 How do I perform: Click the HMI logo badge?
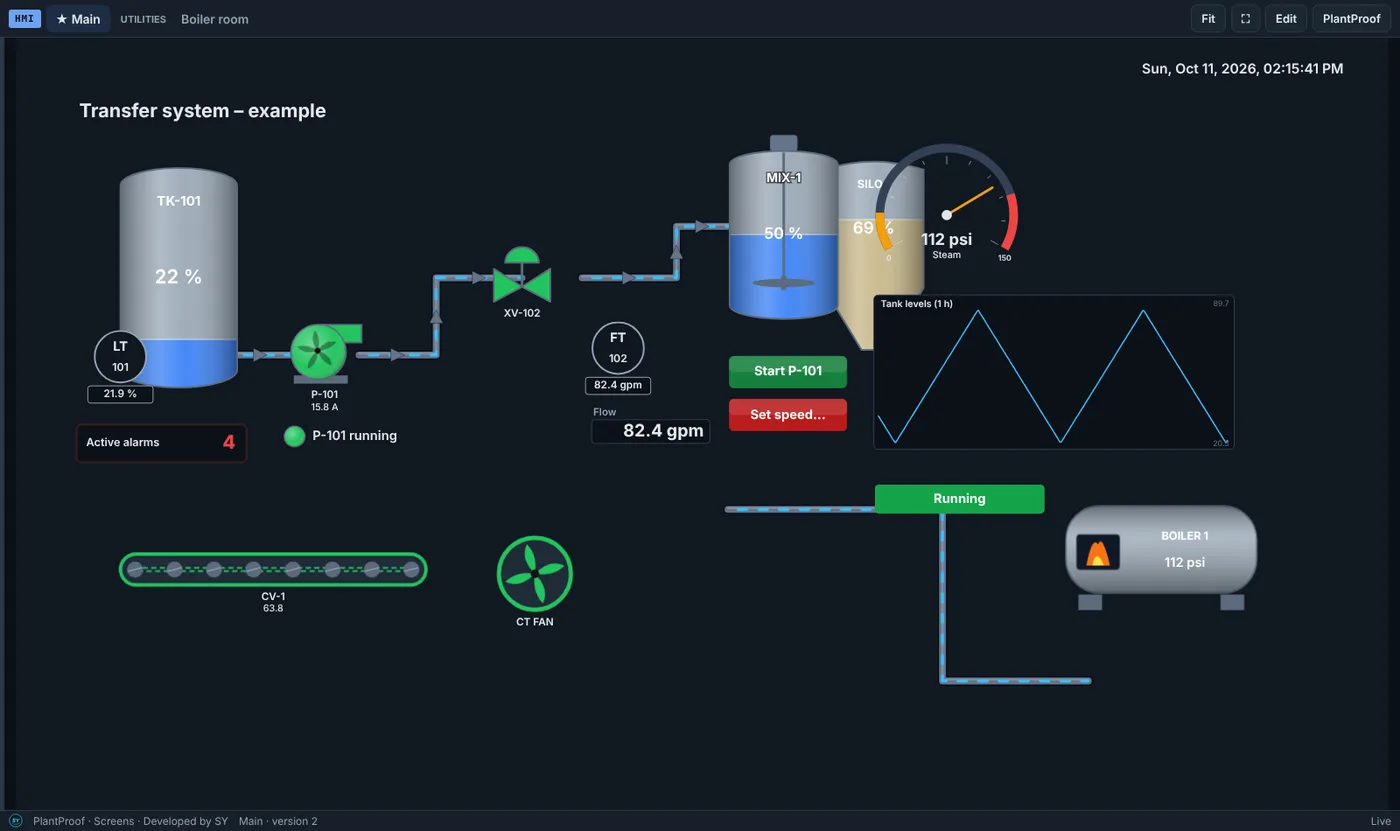point(25,19)
